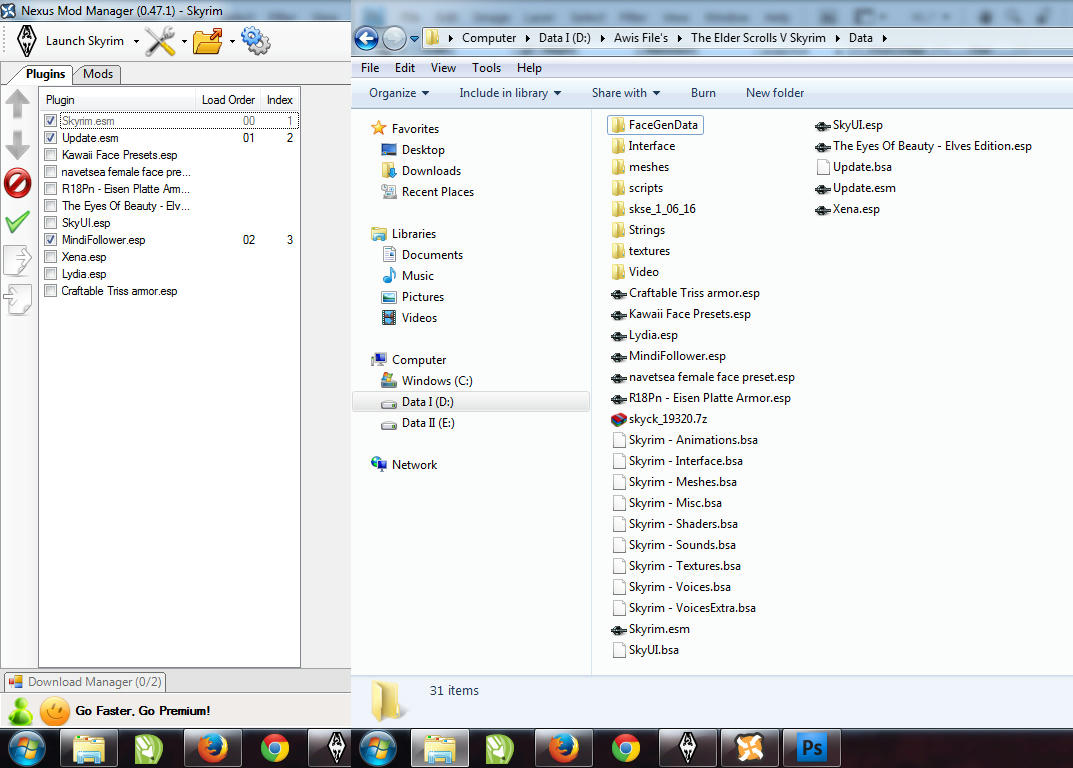Open the Organize dropdown menu

(x=398, y=93)
